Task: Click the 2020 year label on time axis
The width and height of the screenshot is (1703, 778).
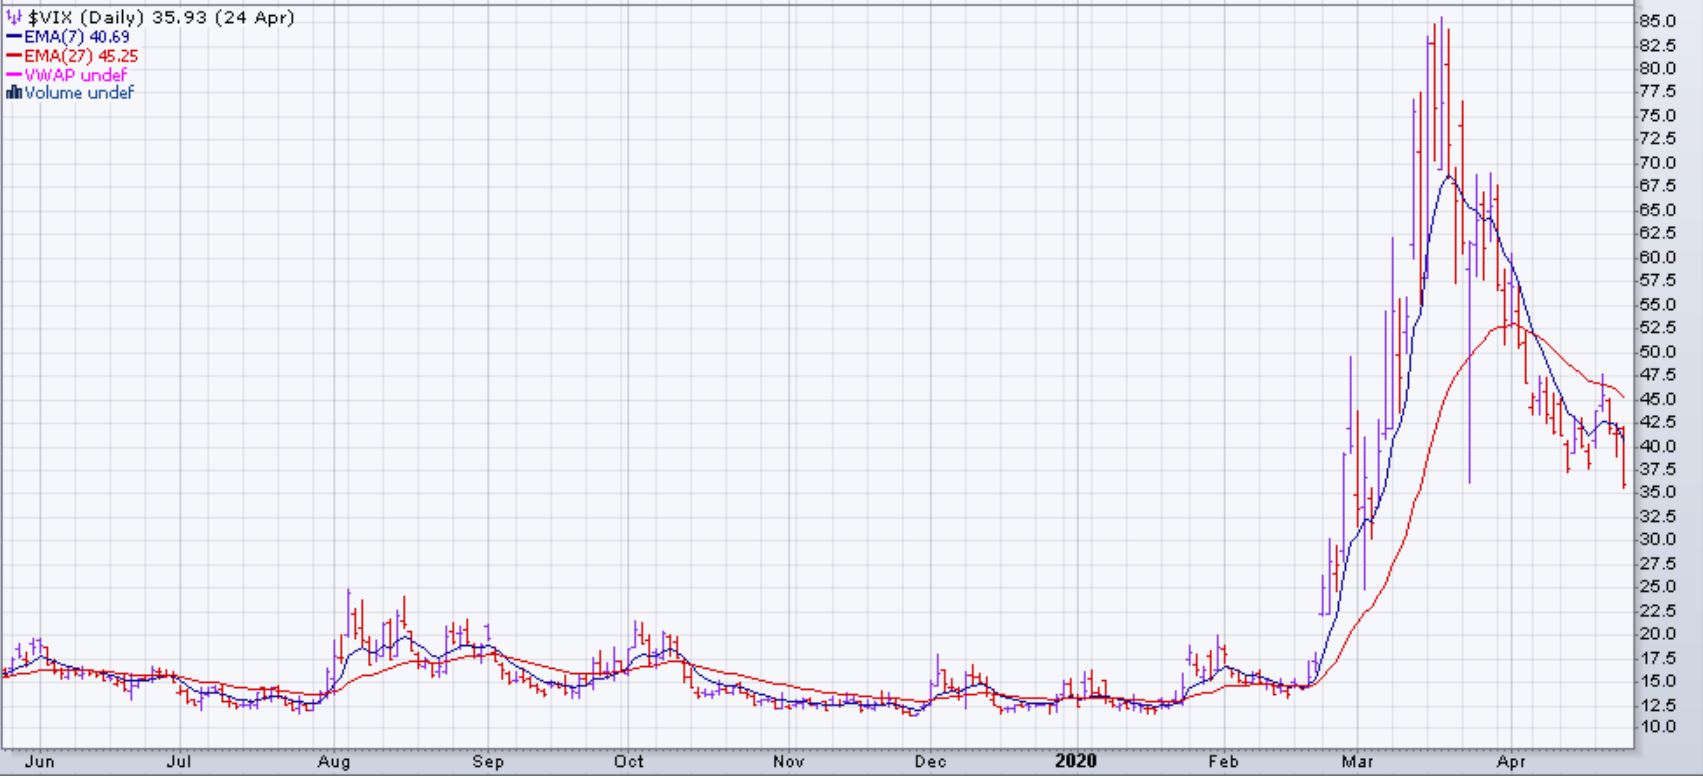Action: (1076, 762)
